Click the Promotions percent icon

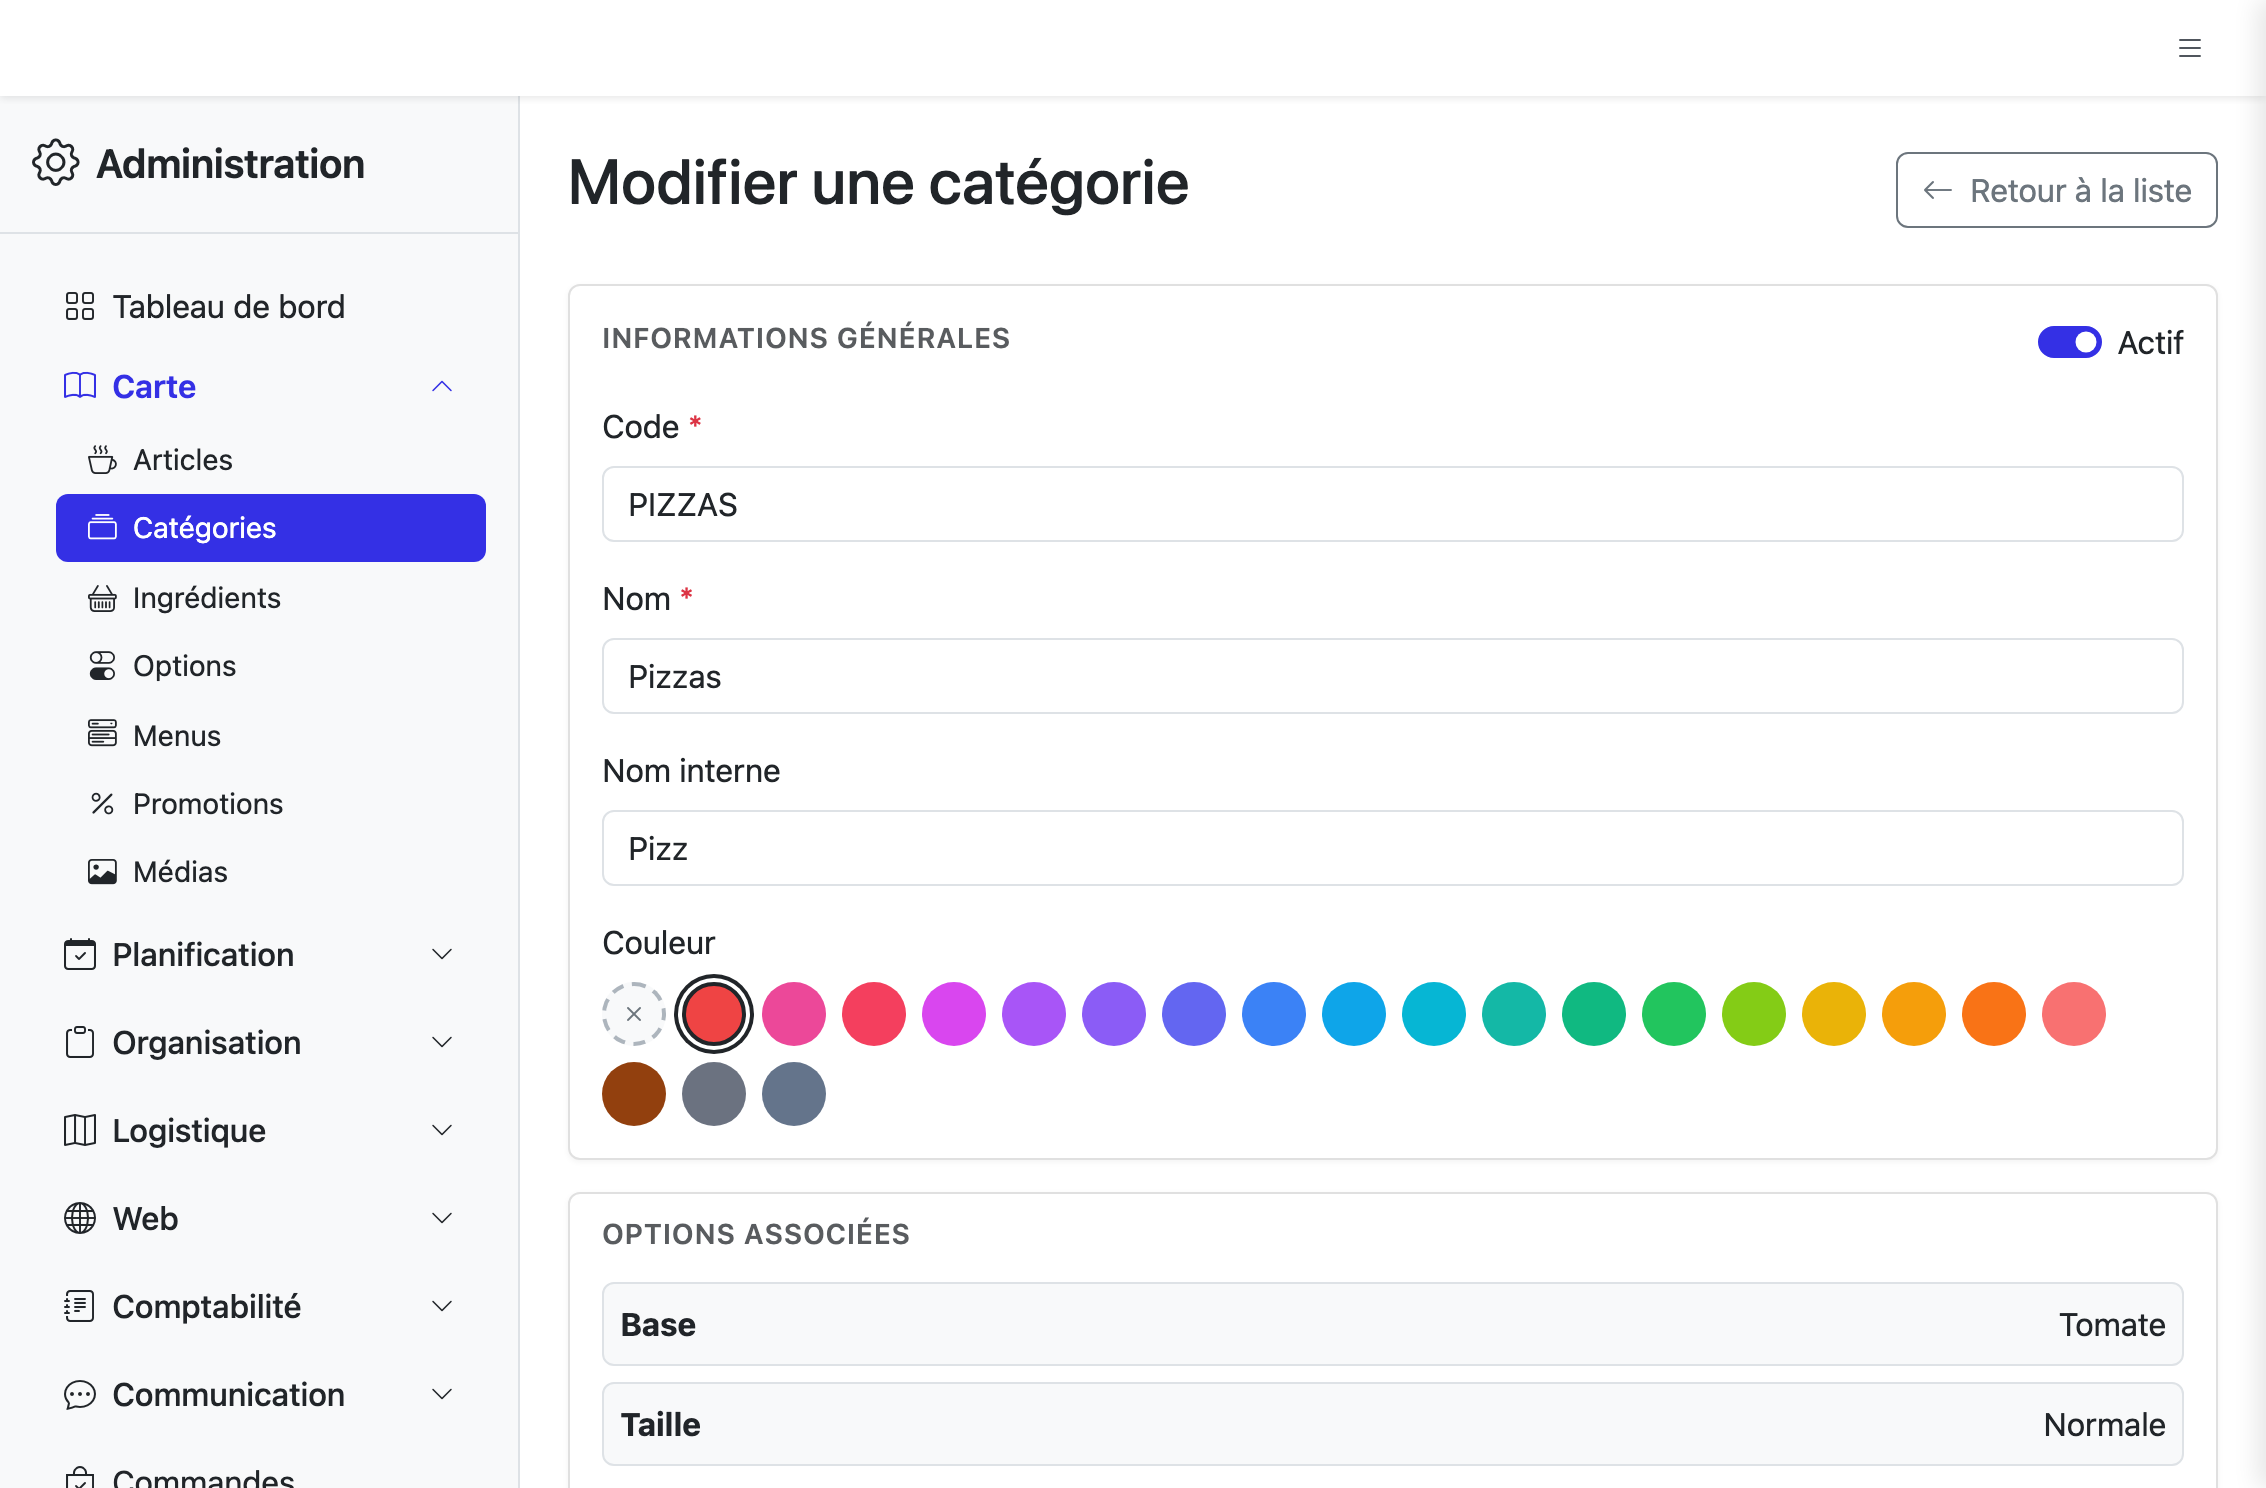click(102, 803)
